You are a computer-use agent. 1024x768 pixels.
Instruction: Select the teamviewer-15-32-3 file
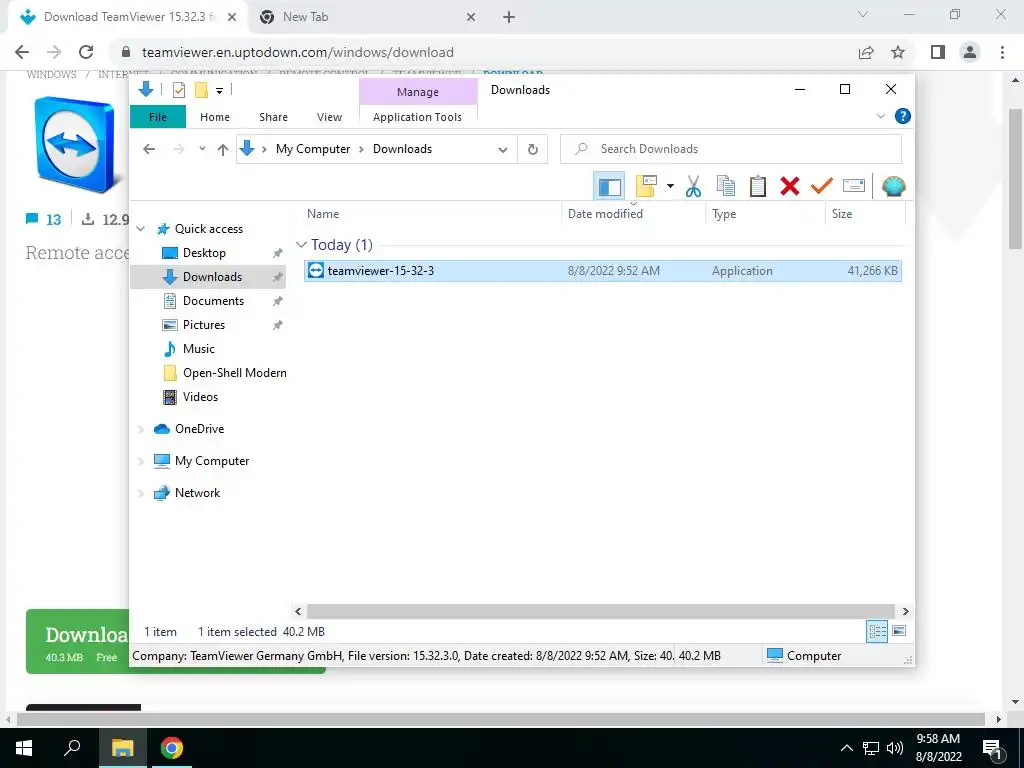pyautogui.click(x=602, y=270)
